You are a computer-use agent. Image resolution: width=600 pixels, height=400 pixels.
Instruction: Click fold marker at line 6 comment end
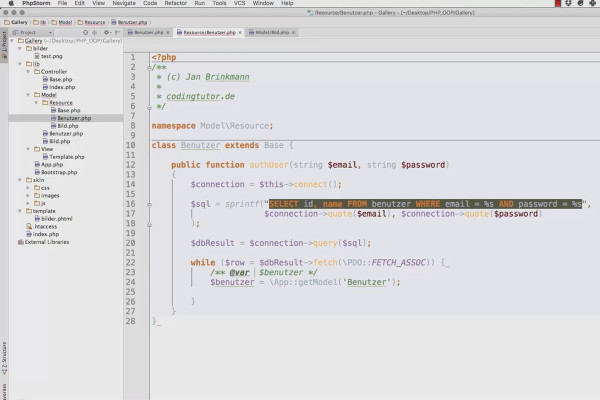[x=149, y=108]
